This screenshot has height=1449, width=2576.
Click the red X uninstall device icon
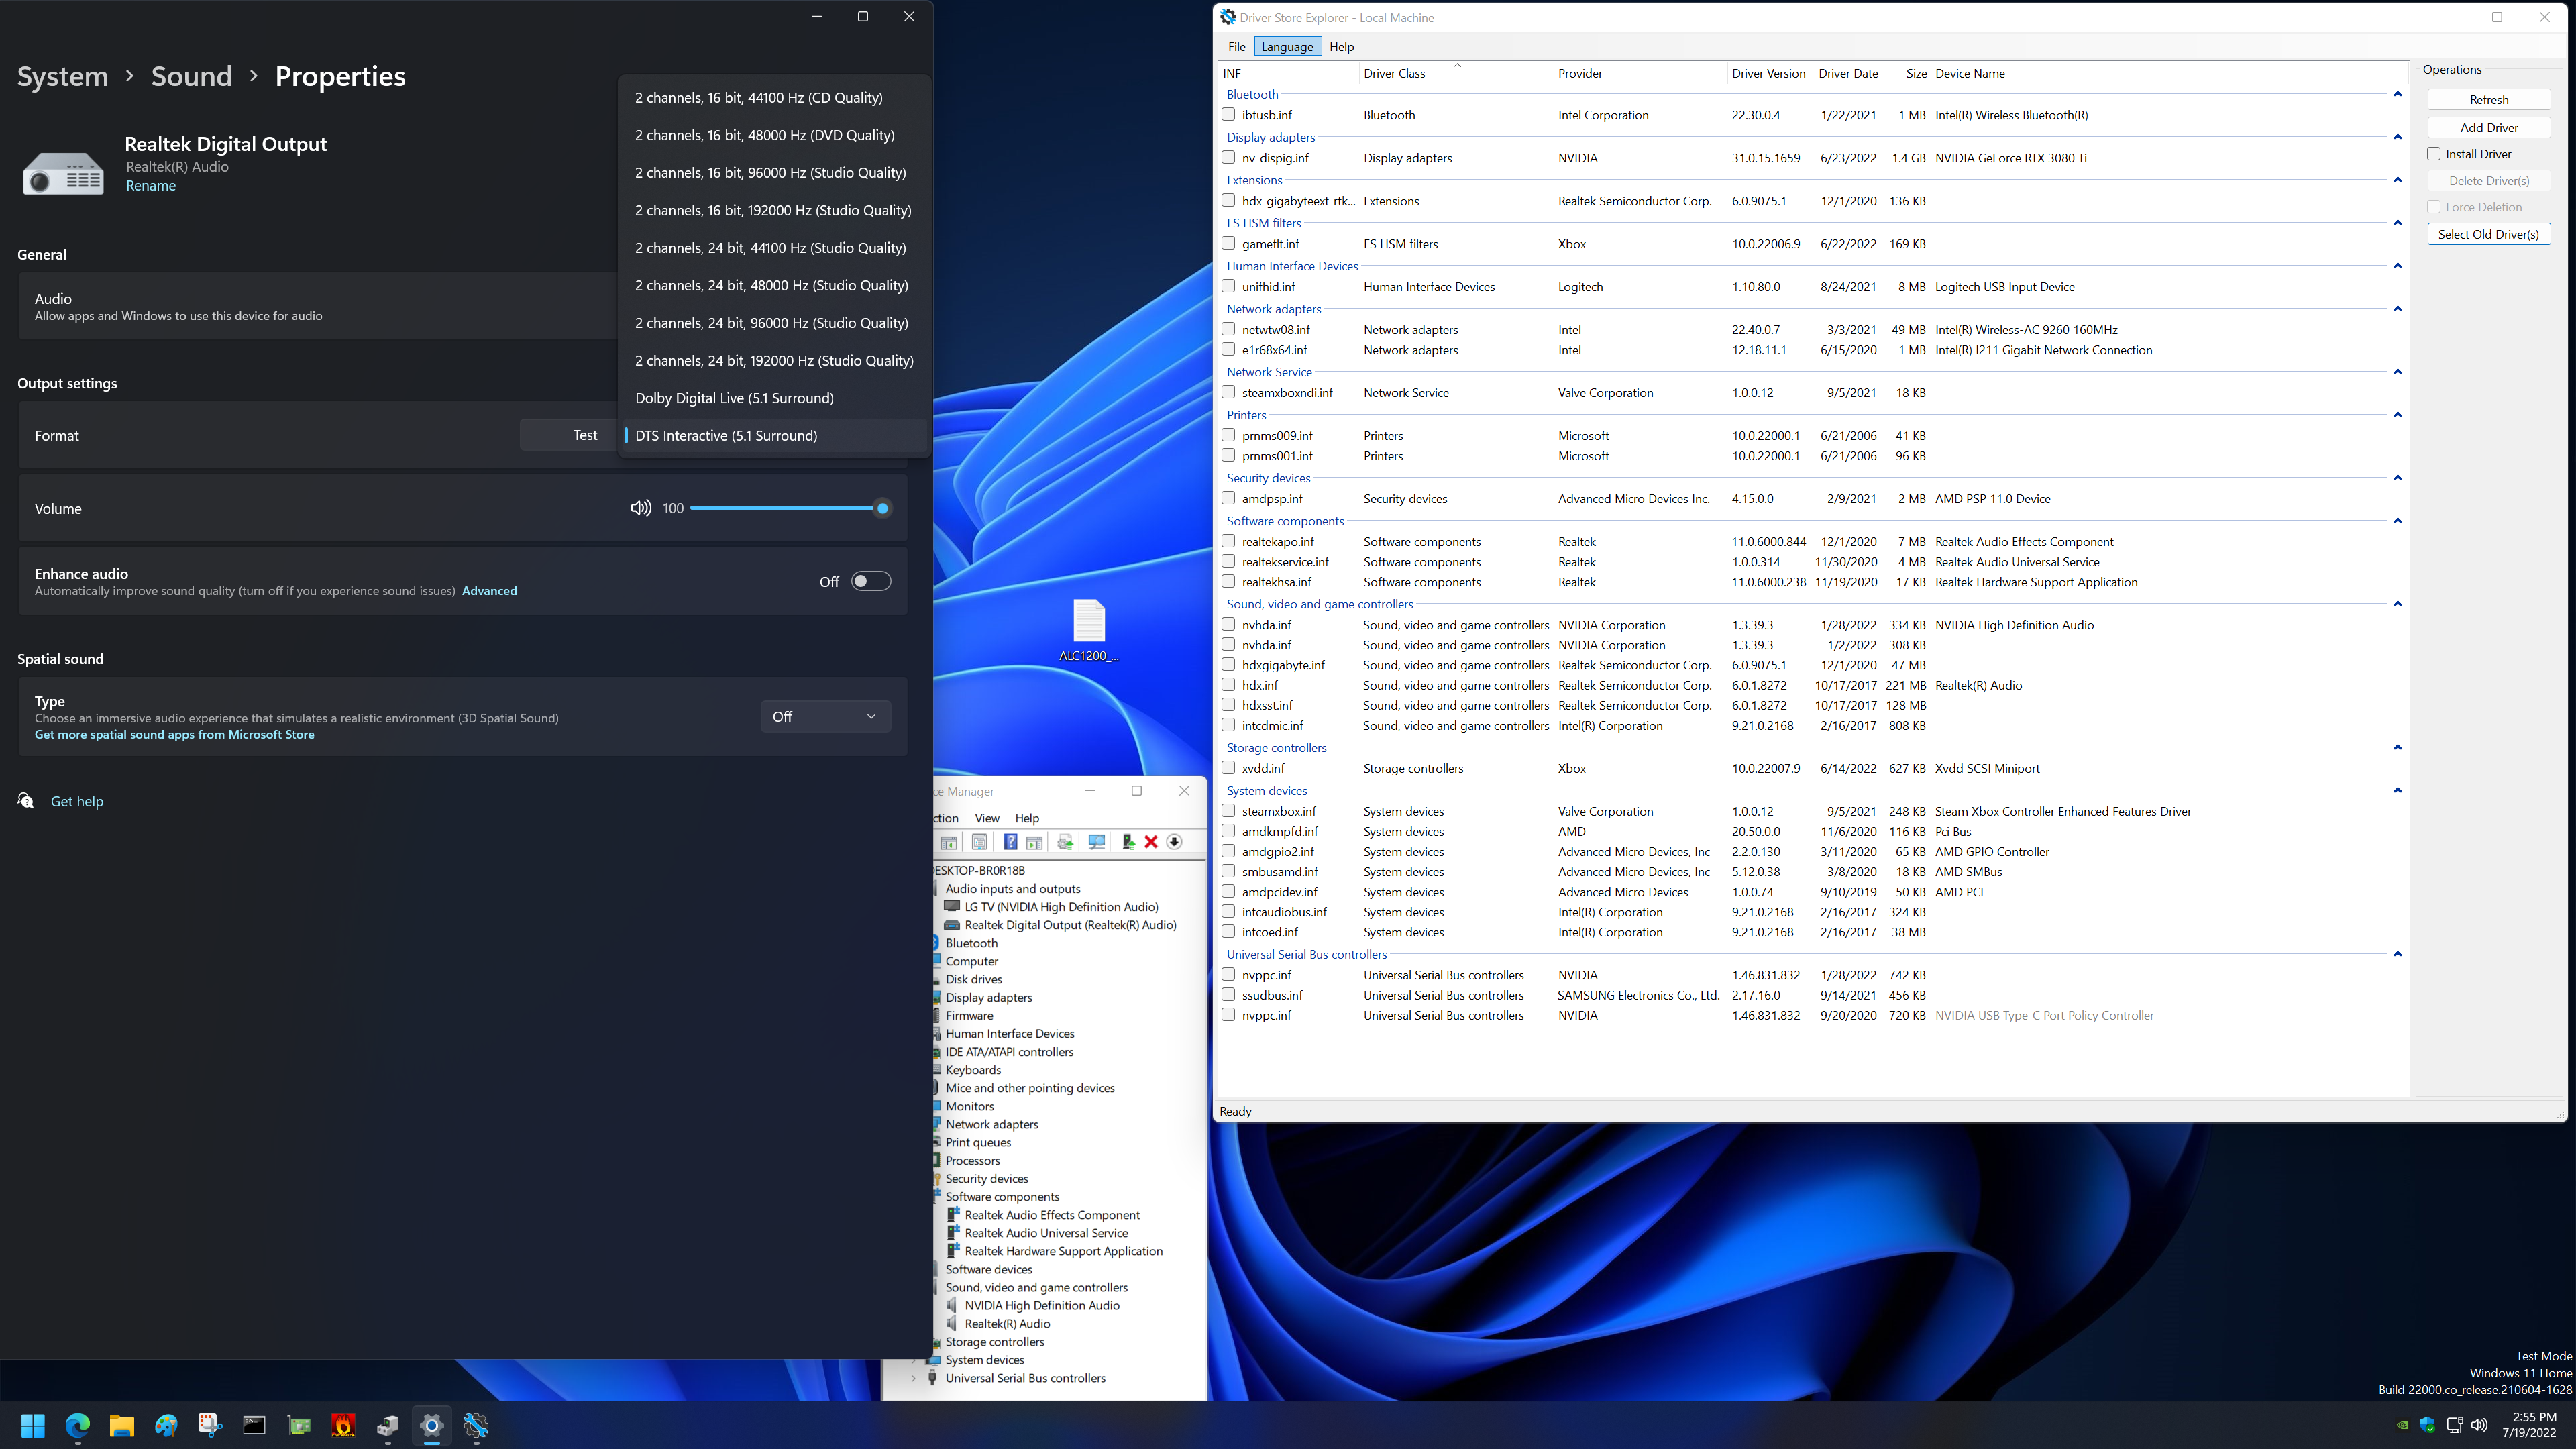tap(1151, 842)
